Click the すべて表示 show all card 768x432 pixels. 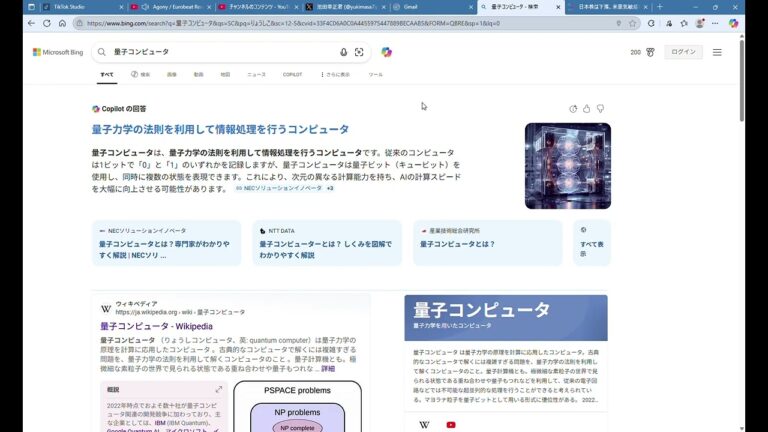pyautogui.click(x=592, y=243)
